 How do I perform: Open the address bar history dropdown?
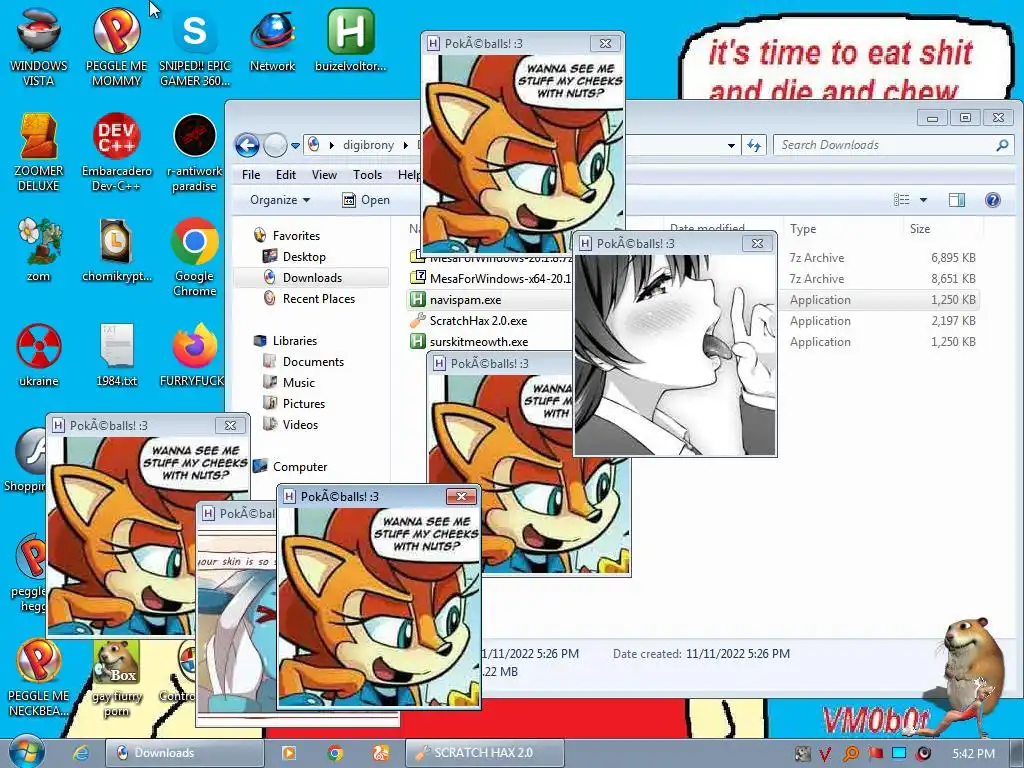point(731,146)
